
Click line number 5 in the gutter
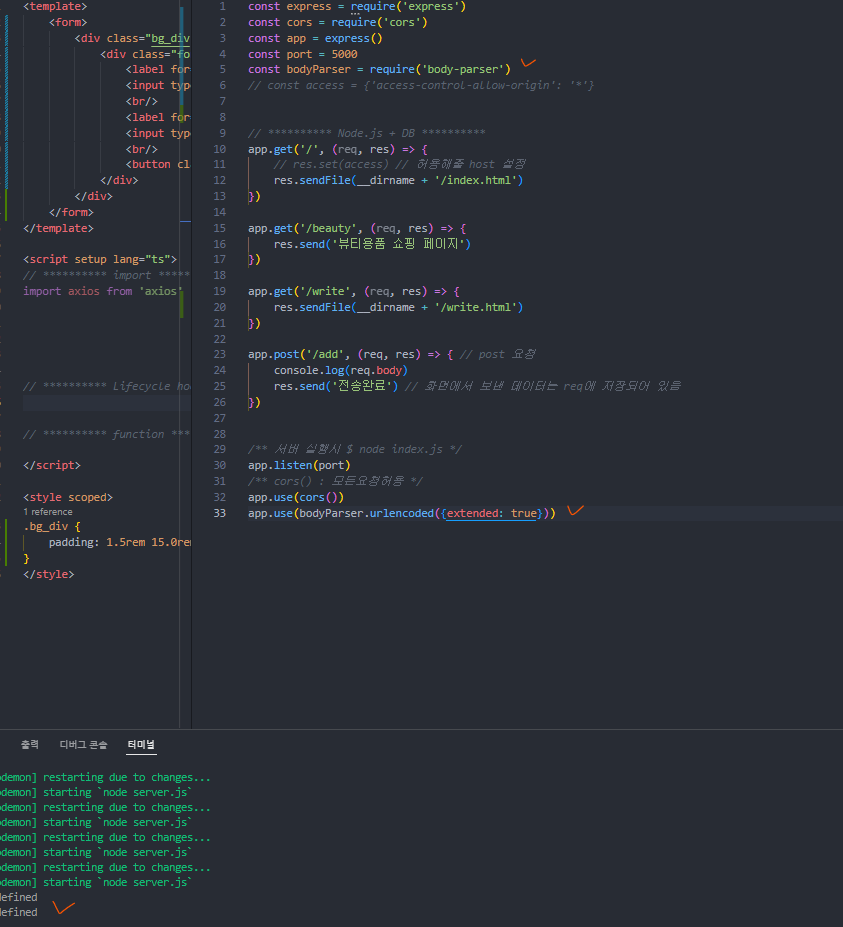223,70
